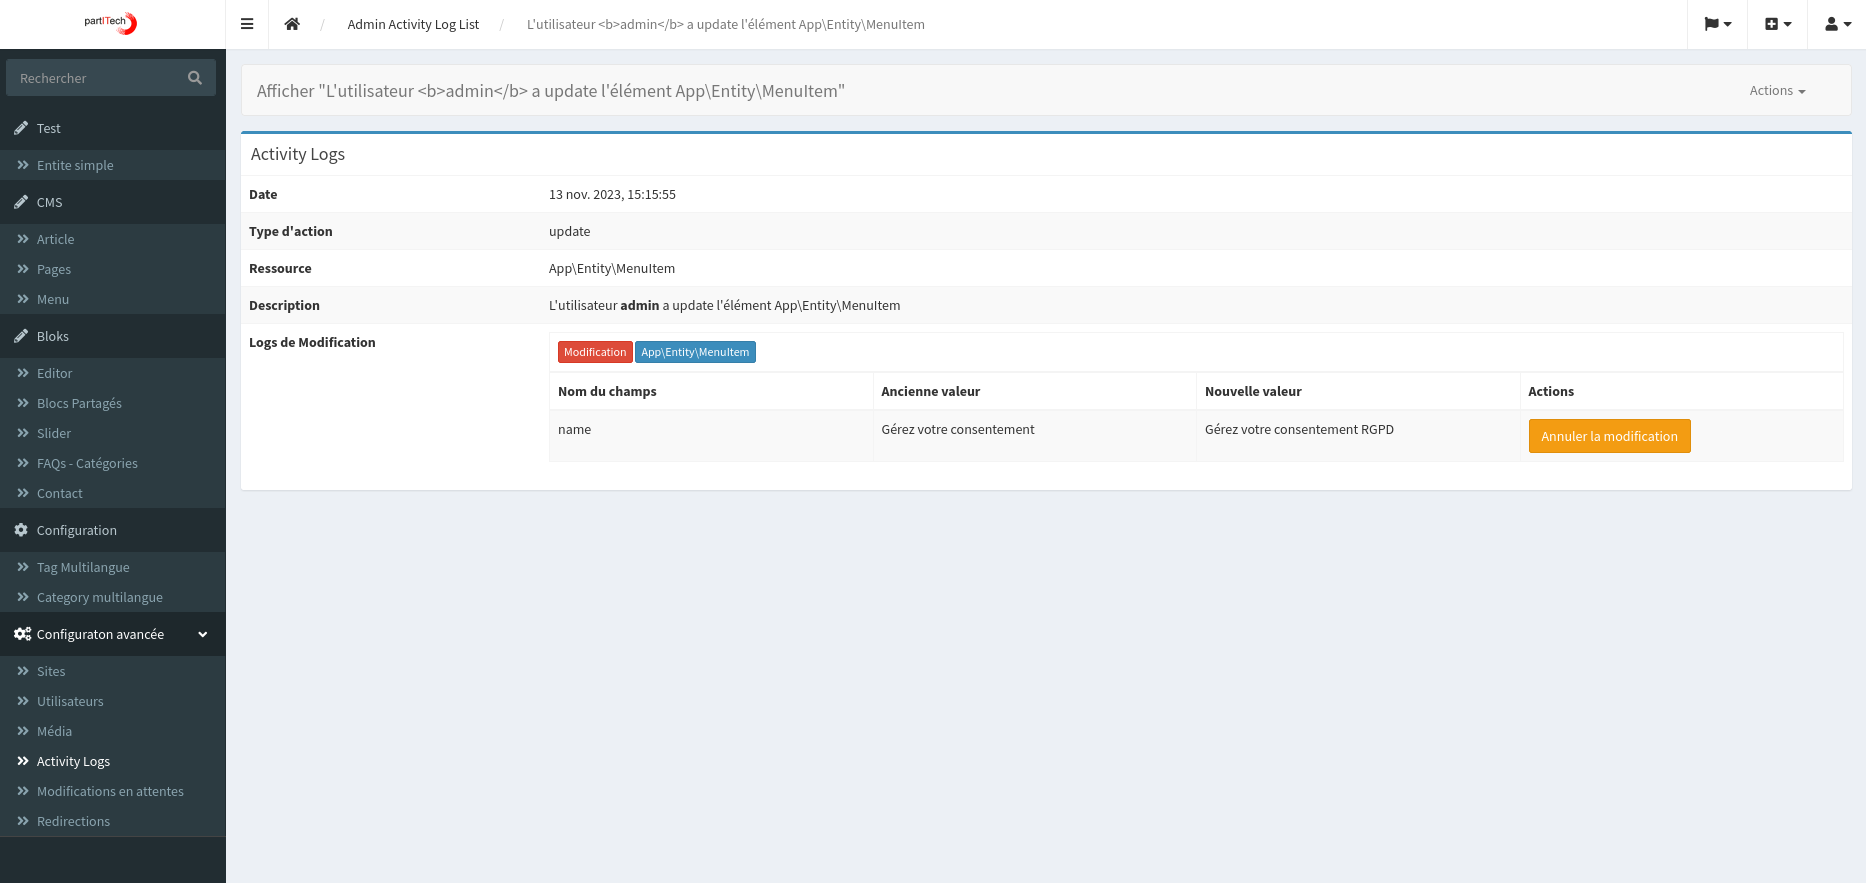Open the Actions dropdown

(1777, 91)
